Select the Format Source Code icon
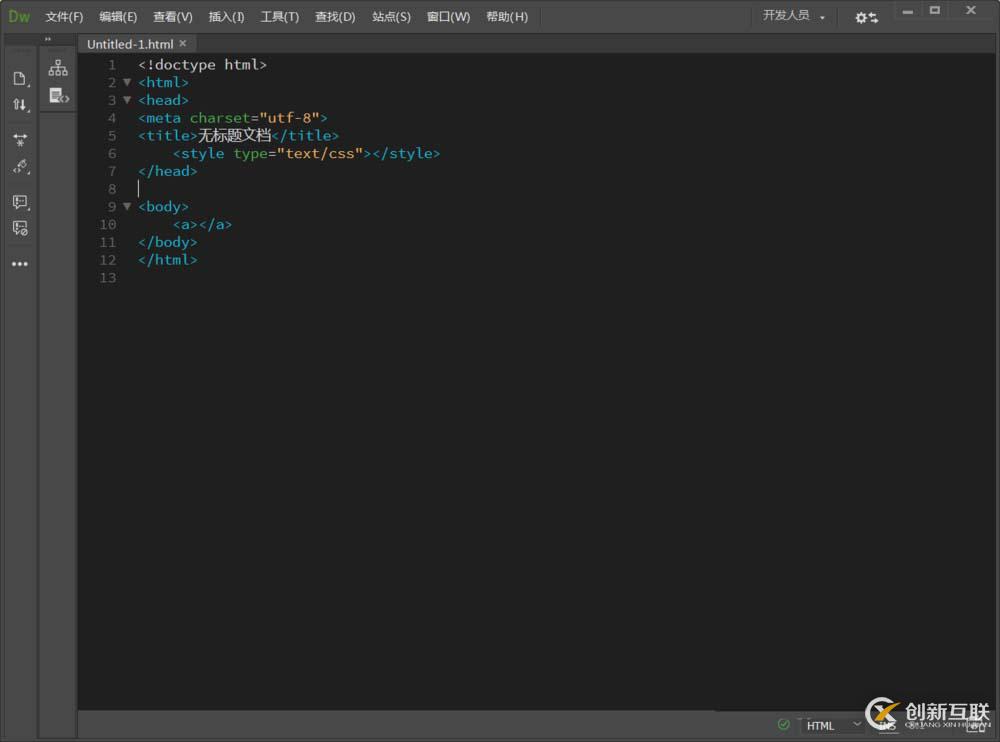 [19, 167]
